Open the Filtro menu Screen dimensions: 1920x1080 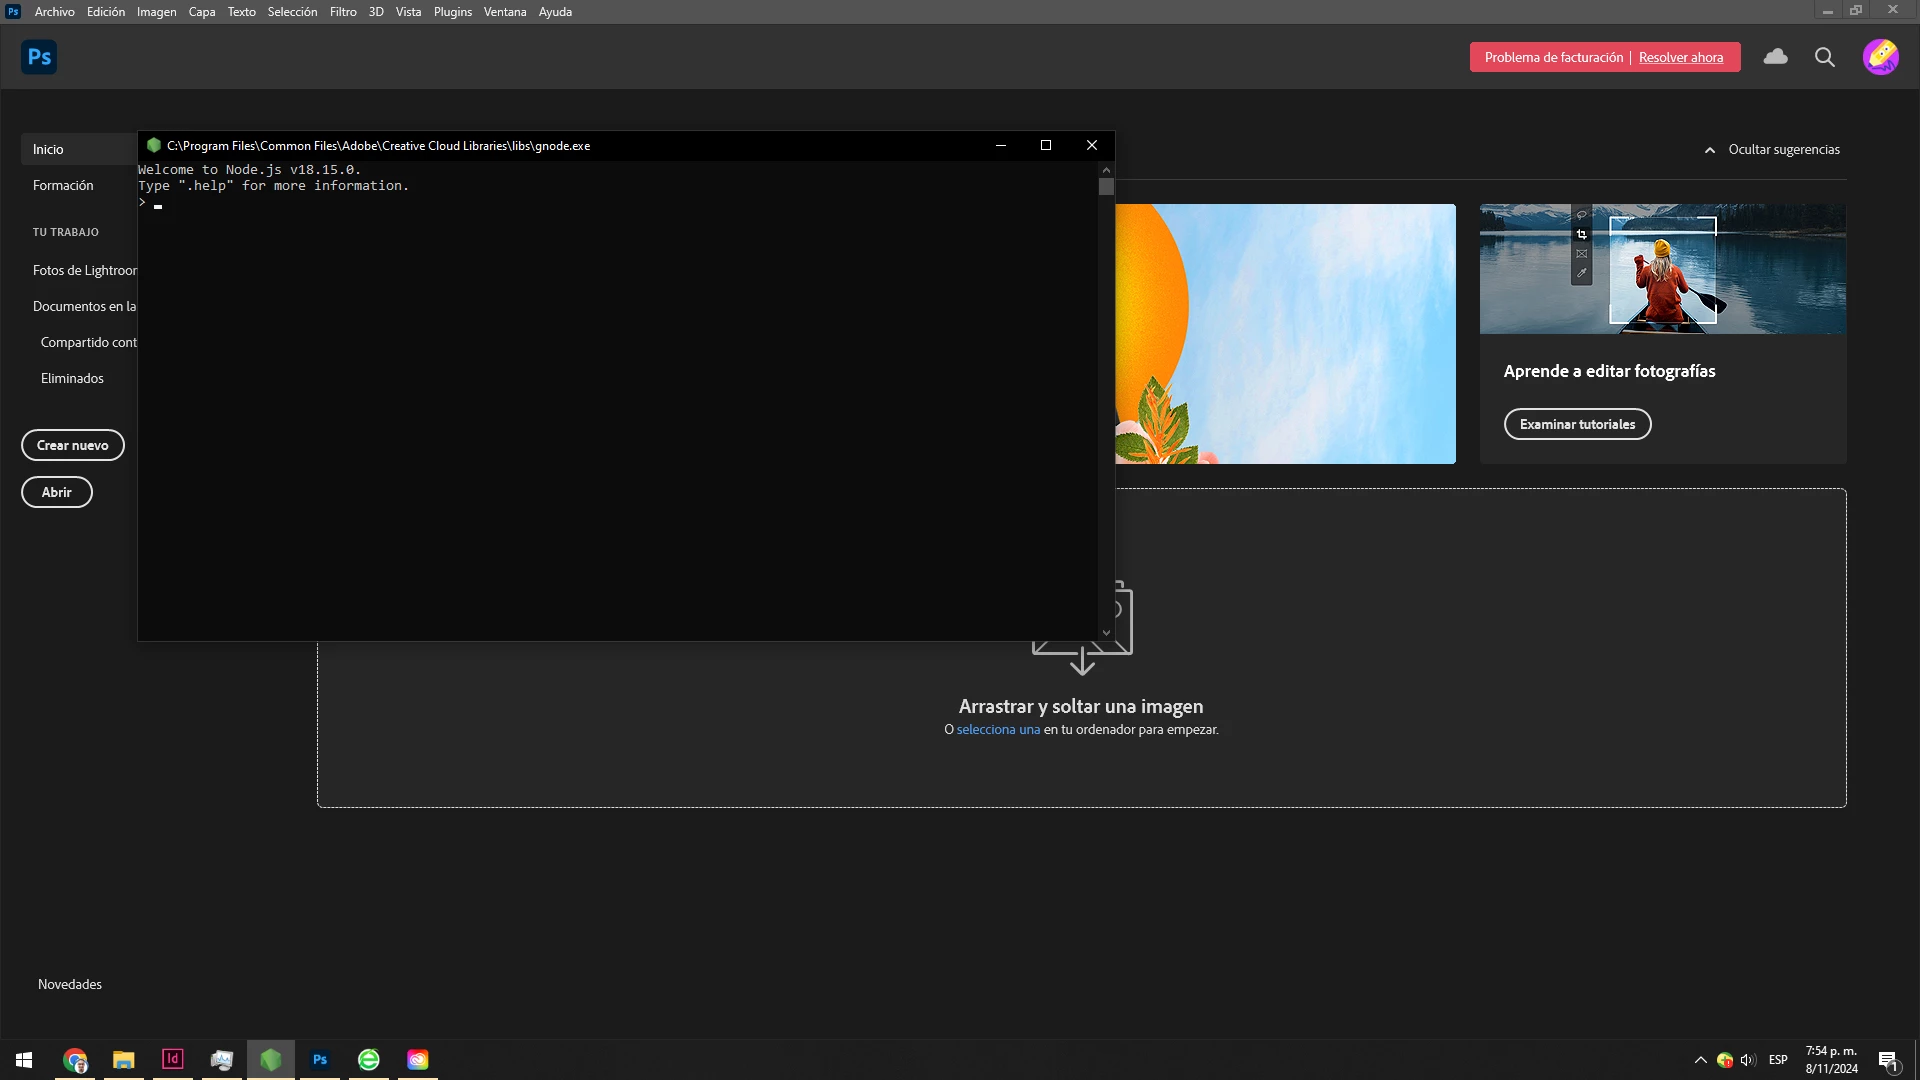[343, 12]
